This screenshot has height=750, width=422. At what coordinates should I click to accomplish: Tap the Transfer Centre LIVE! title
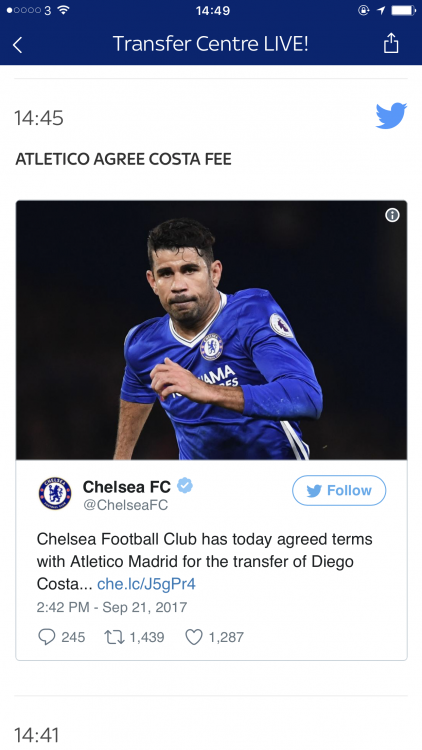211,44
